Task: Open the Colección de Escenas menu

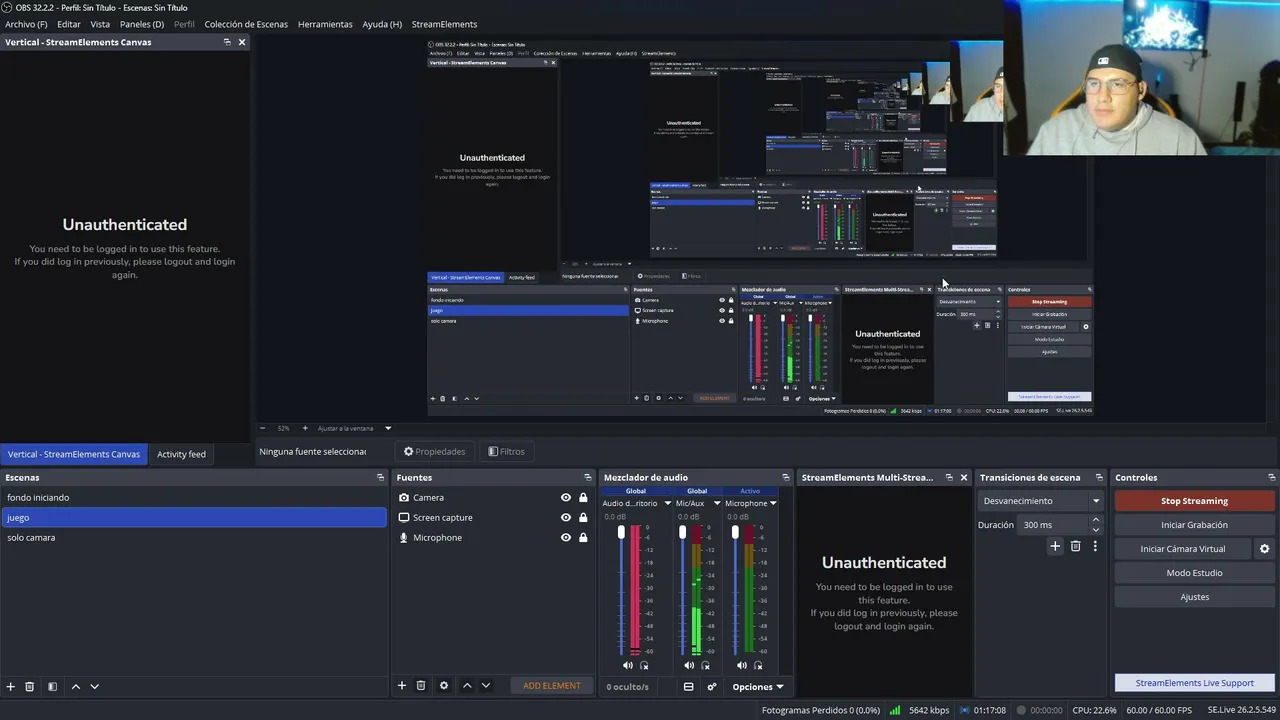Action: click(x=246, y=24)
